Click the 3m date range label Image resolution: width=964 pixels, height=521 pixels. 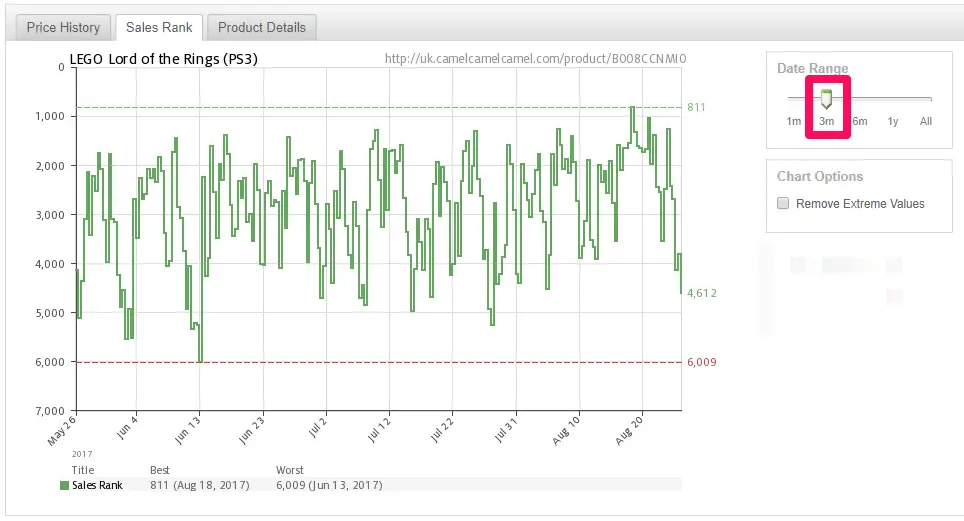coord(826,121)
